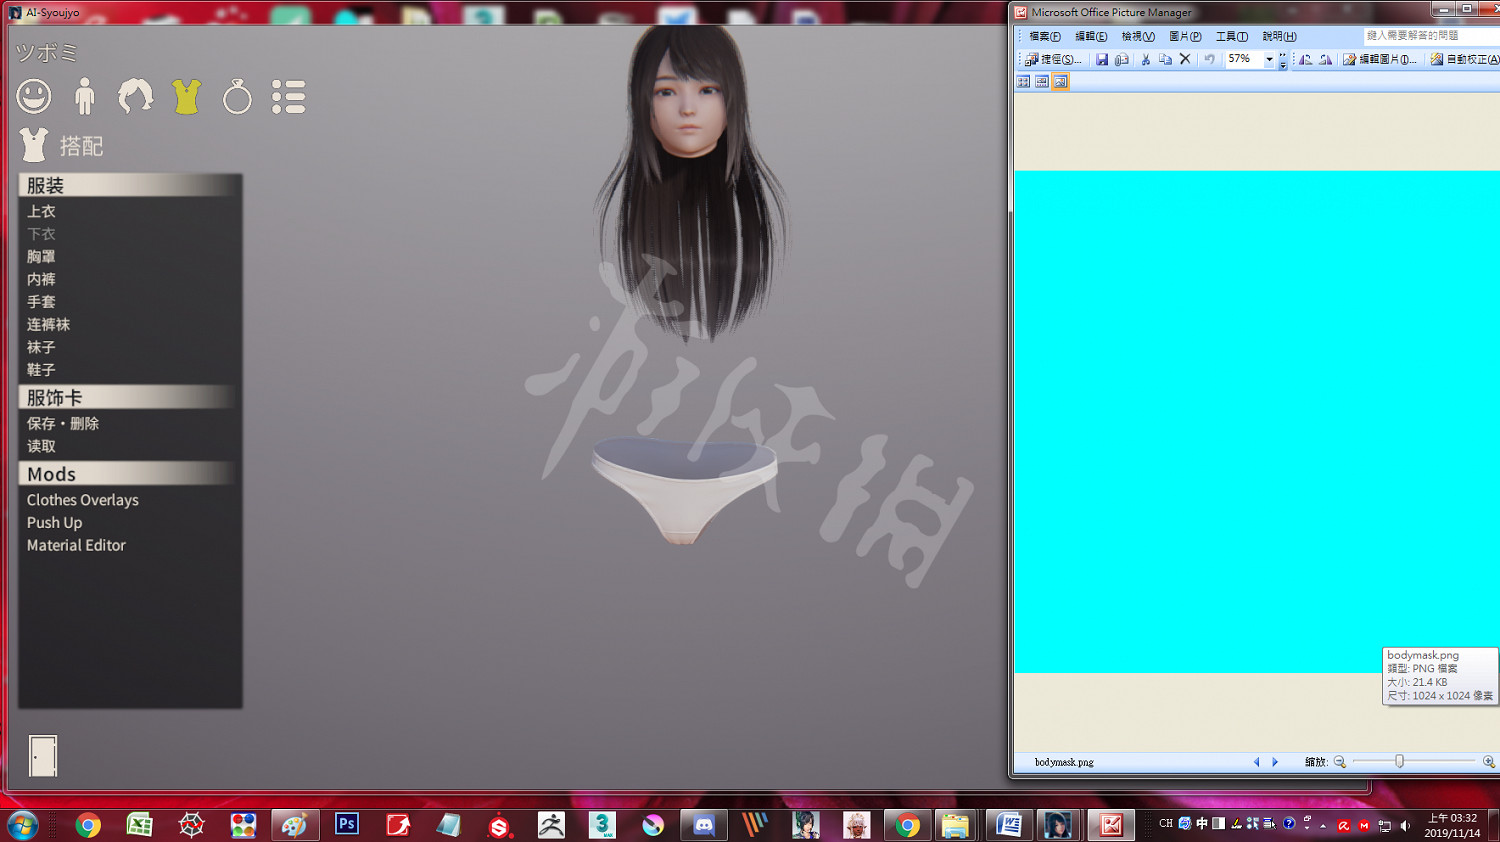Select the yellow clothing shirt icon
1500x842 pixels.
pyautogui.click(x=186, y=96)
